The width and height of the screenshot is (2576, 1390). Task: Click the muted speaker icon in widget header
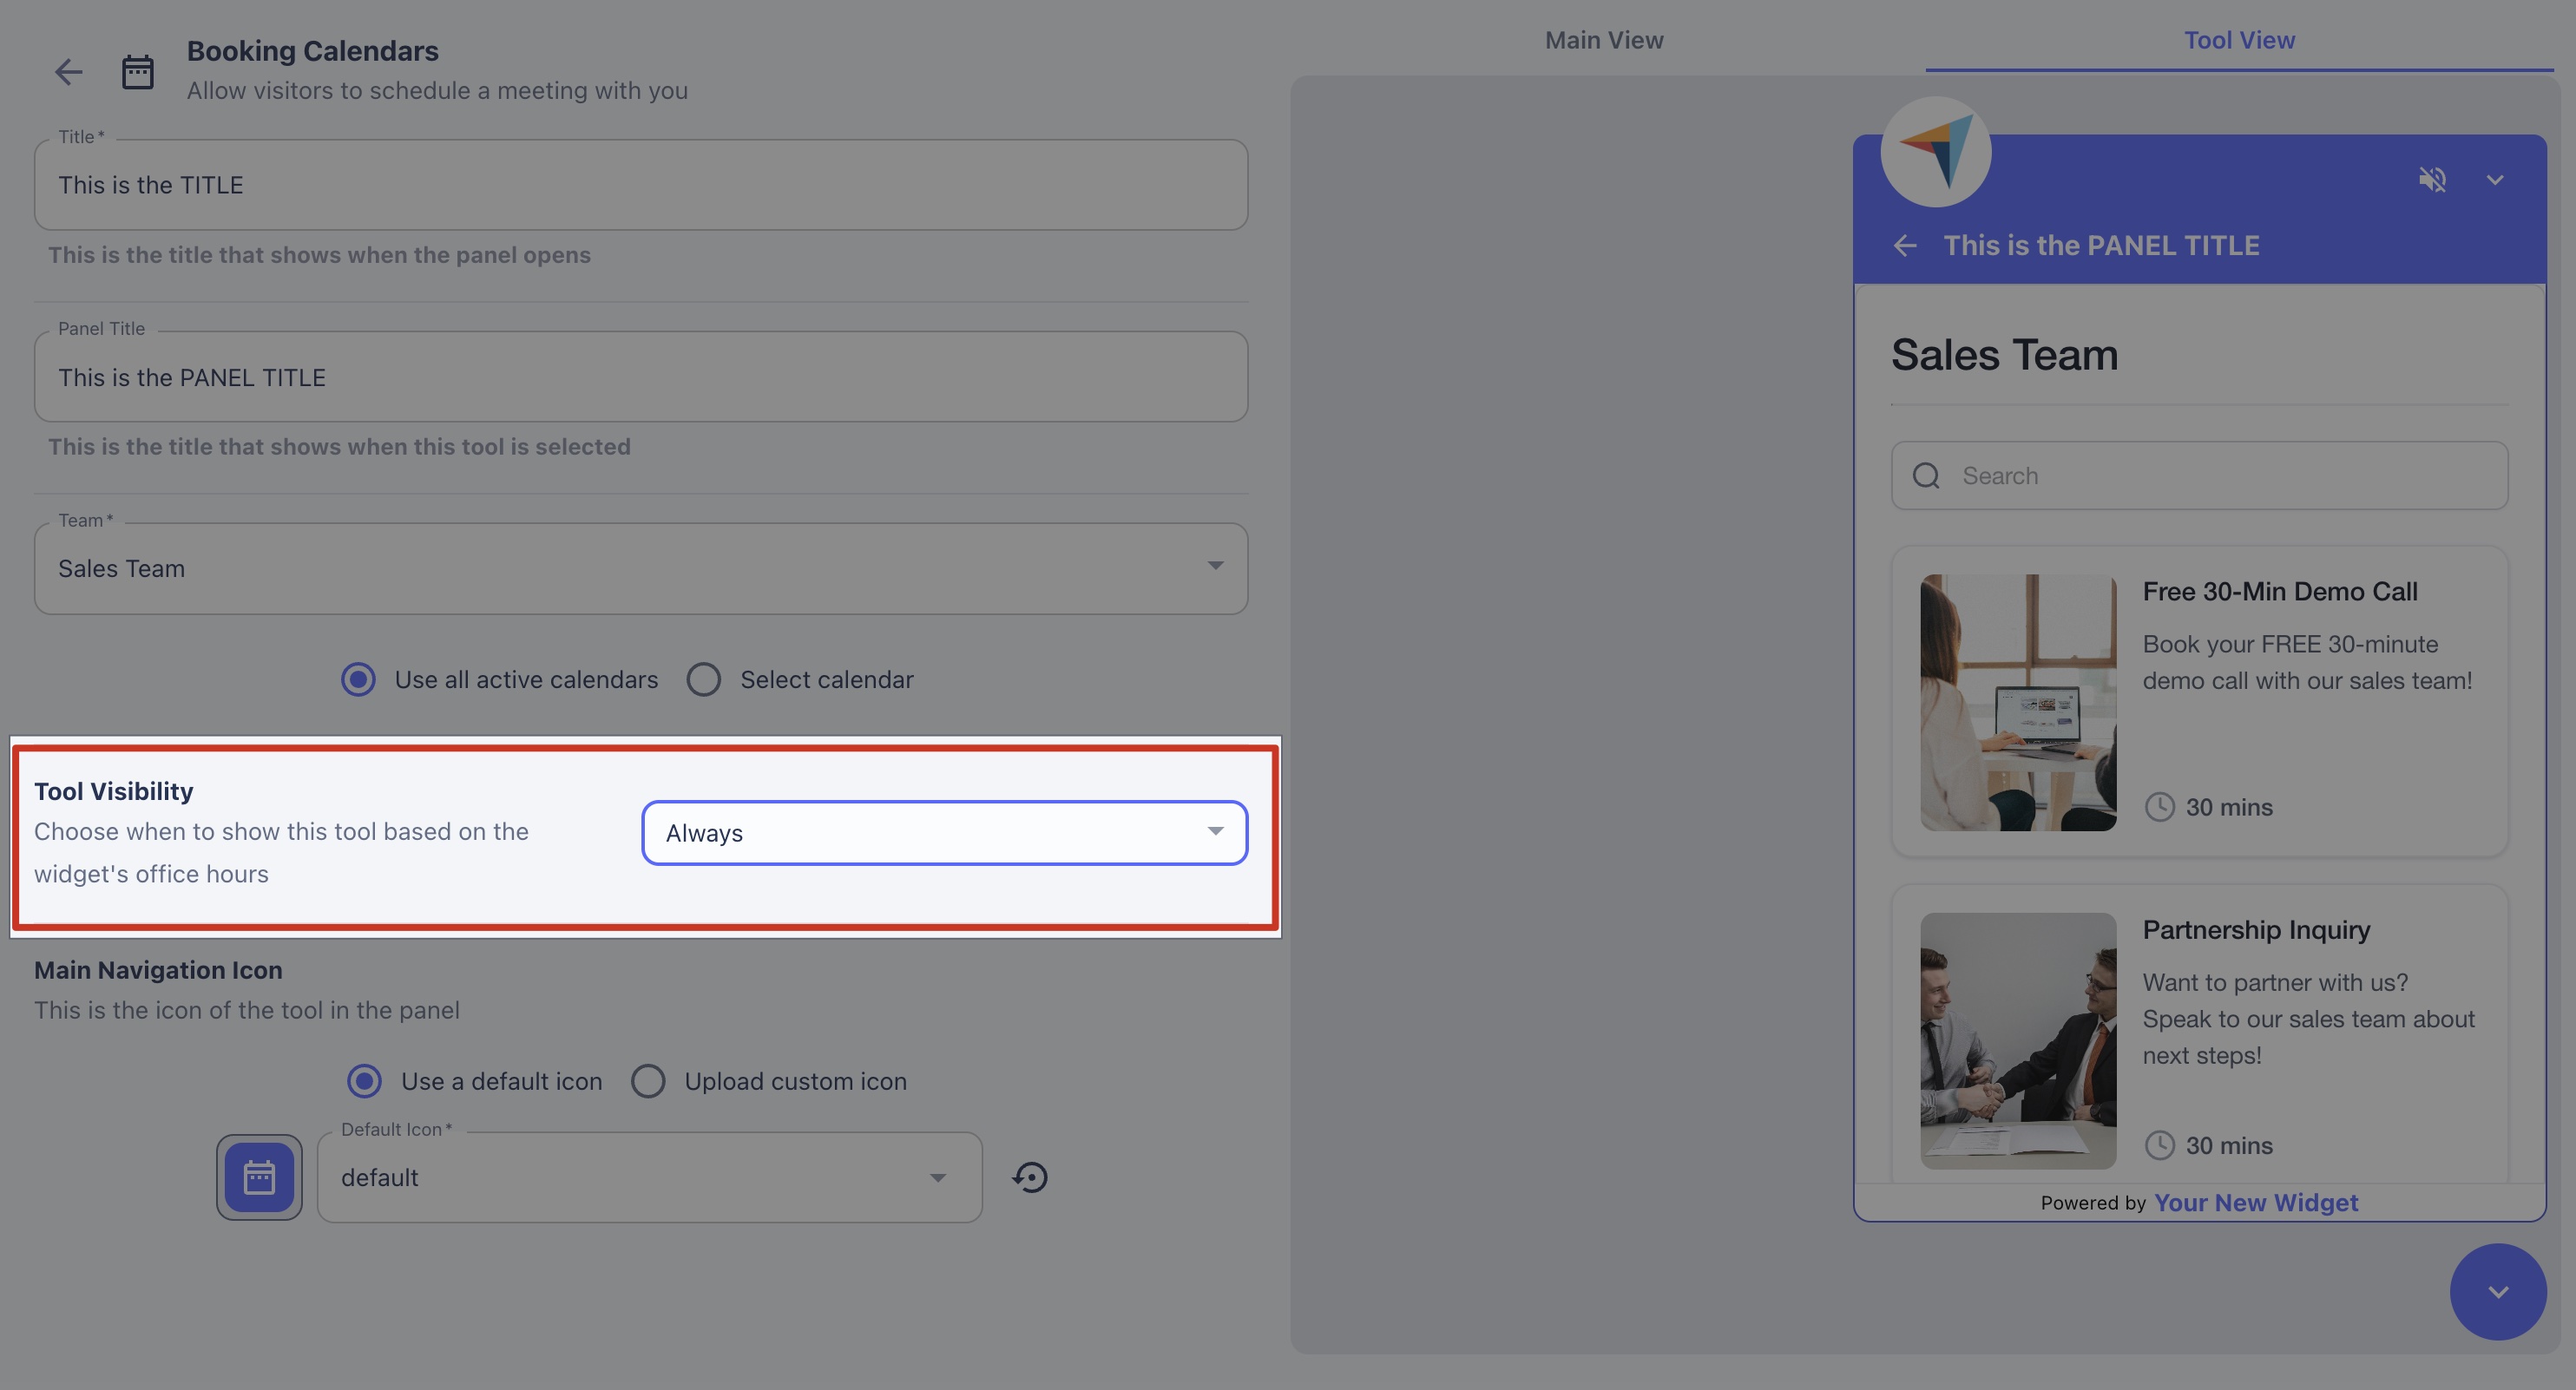pyautogui.click(x=2432, y=180)
